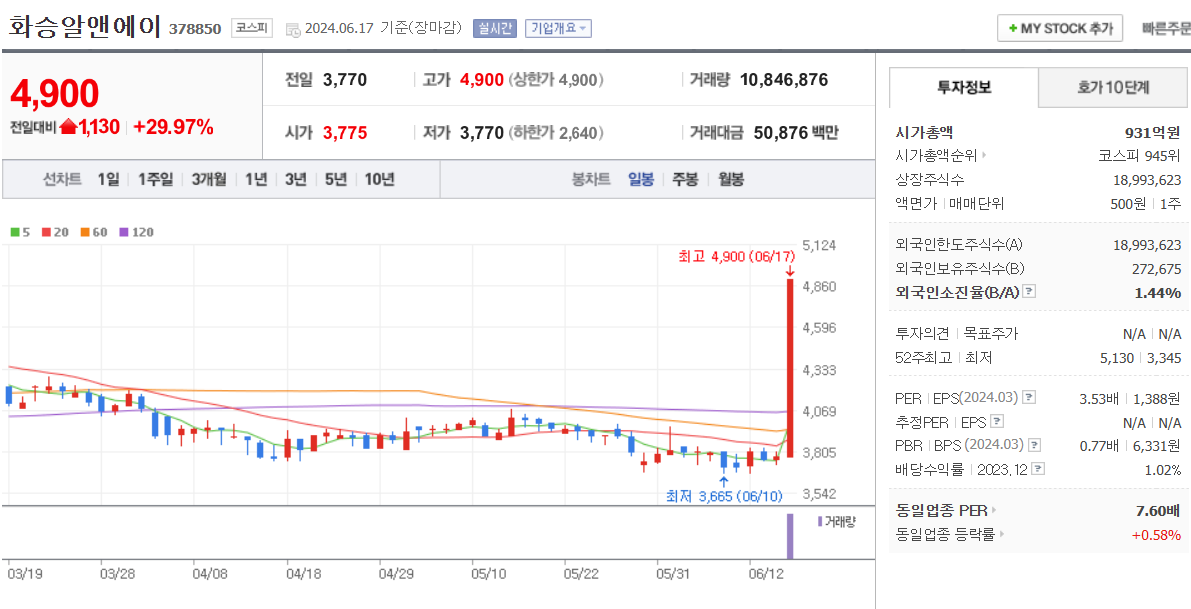Expand the 동일업종 등락률 arrow link
Viewport: 1191px width, 609px height.
click(x=1002, y=535)
